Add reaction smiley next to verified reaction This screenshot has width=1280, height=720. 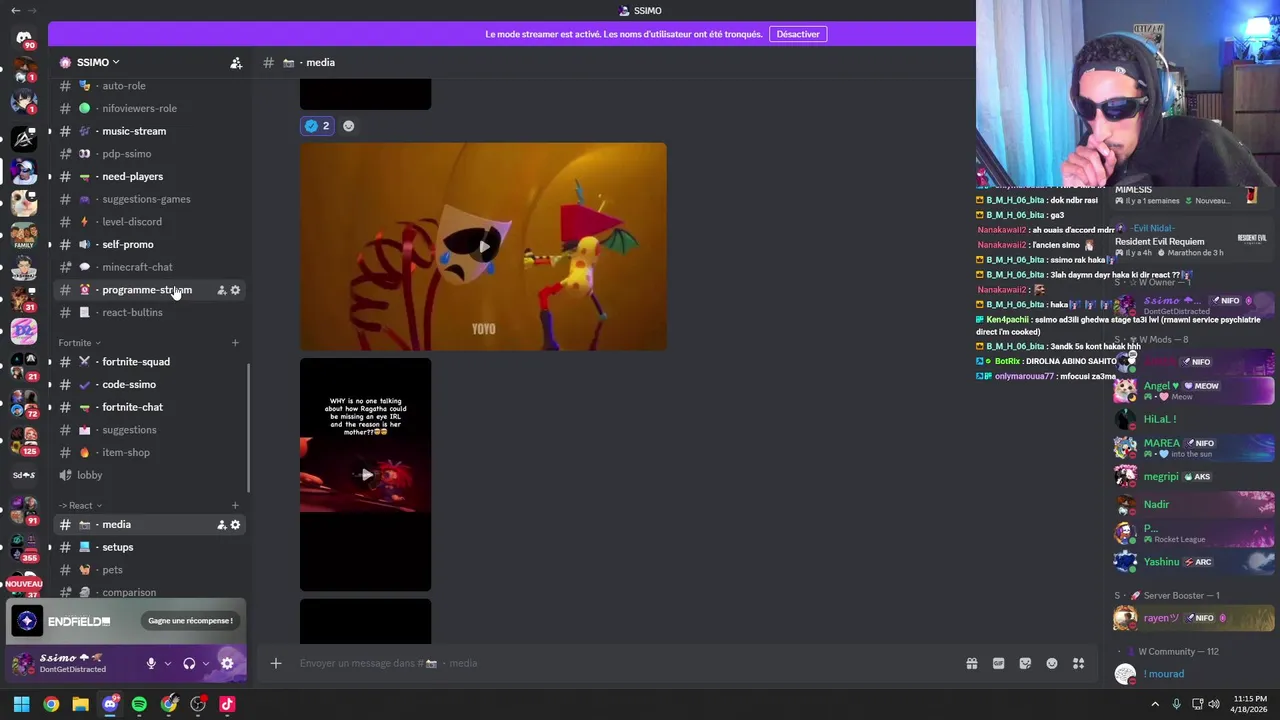pos(348,126)
